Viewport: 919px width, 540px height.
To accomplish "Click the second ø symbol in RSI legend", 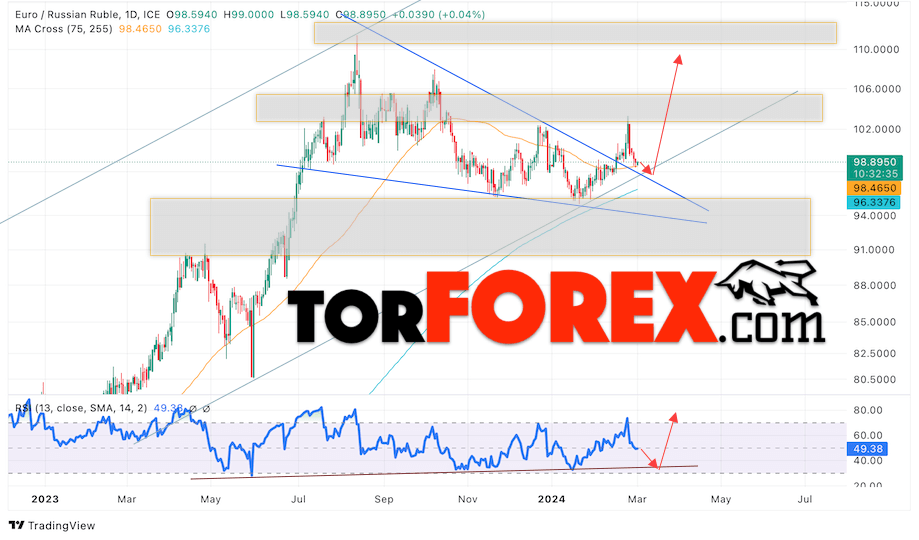I will click(x=206, y=409).
